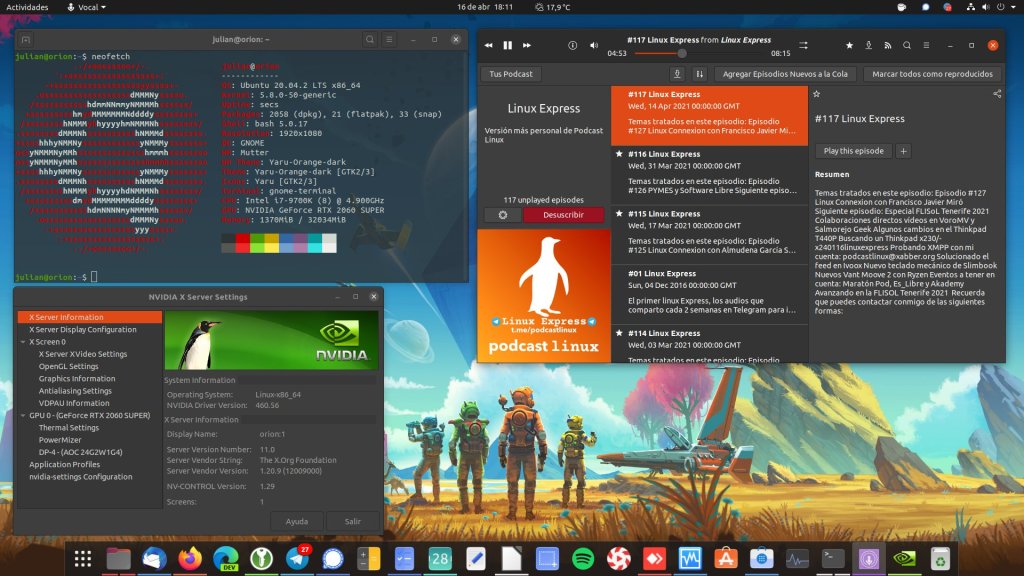
Task: Toggle the star on episode #116
Action: point(620,154)
